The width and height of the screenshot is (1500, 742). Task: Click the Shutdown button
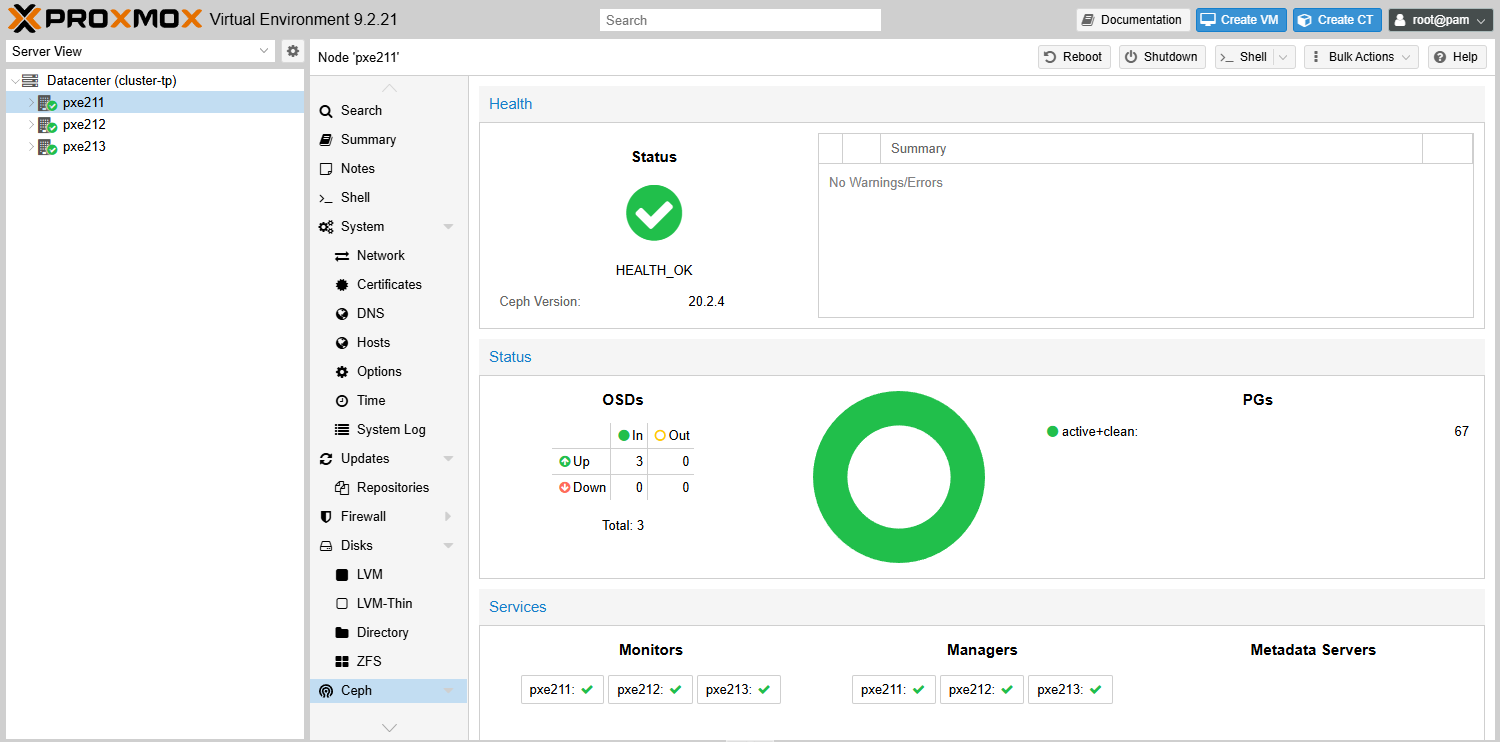tap(1162, 57)
